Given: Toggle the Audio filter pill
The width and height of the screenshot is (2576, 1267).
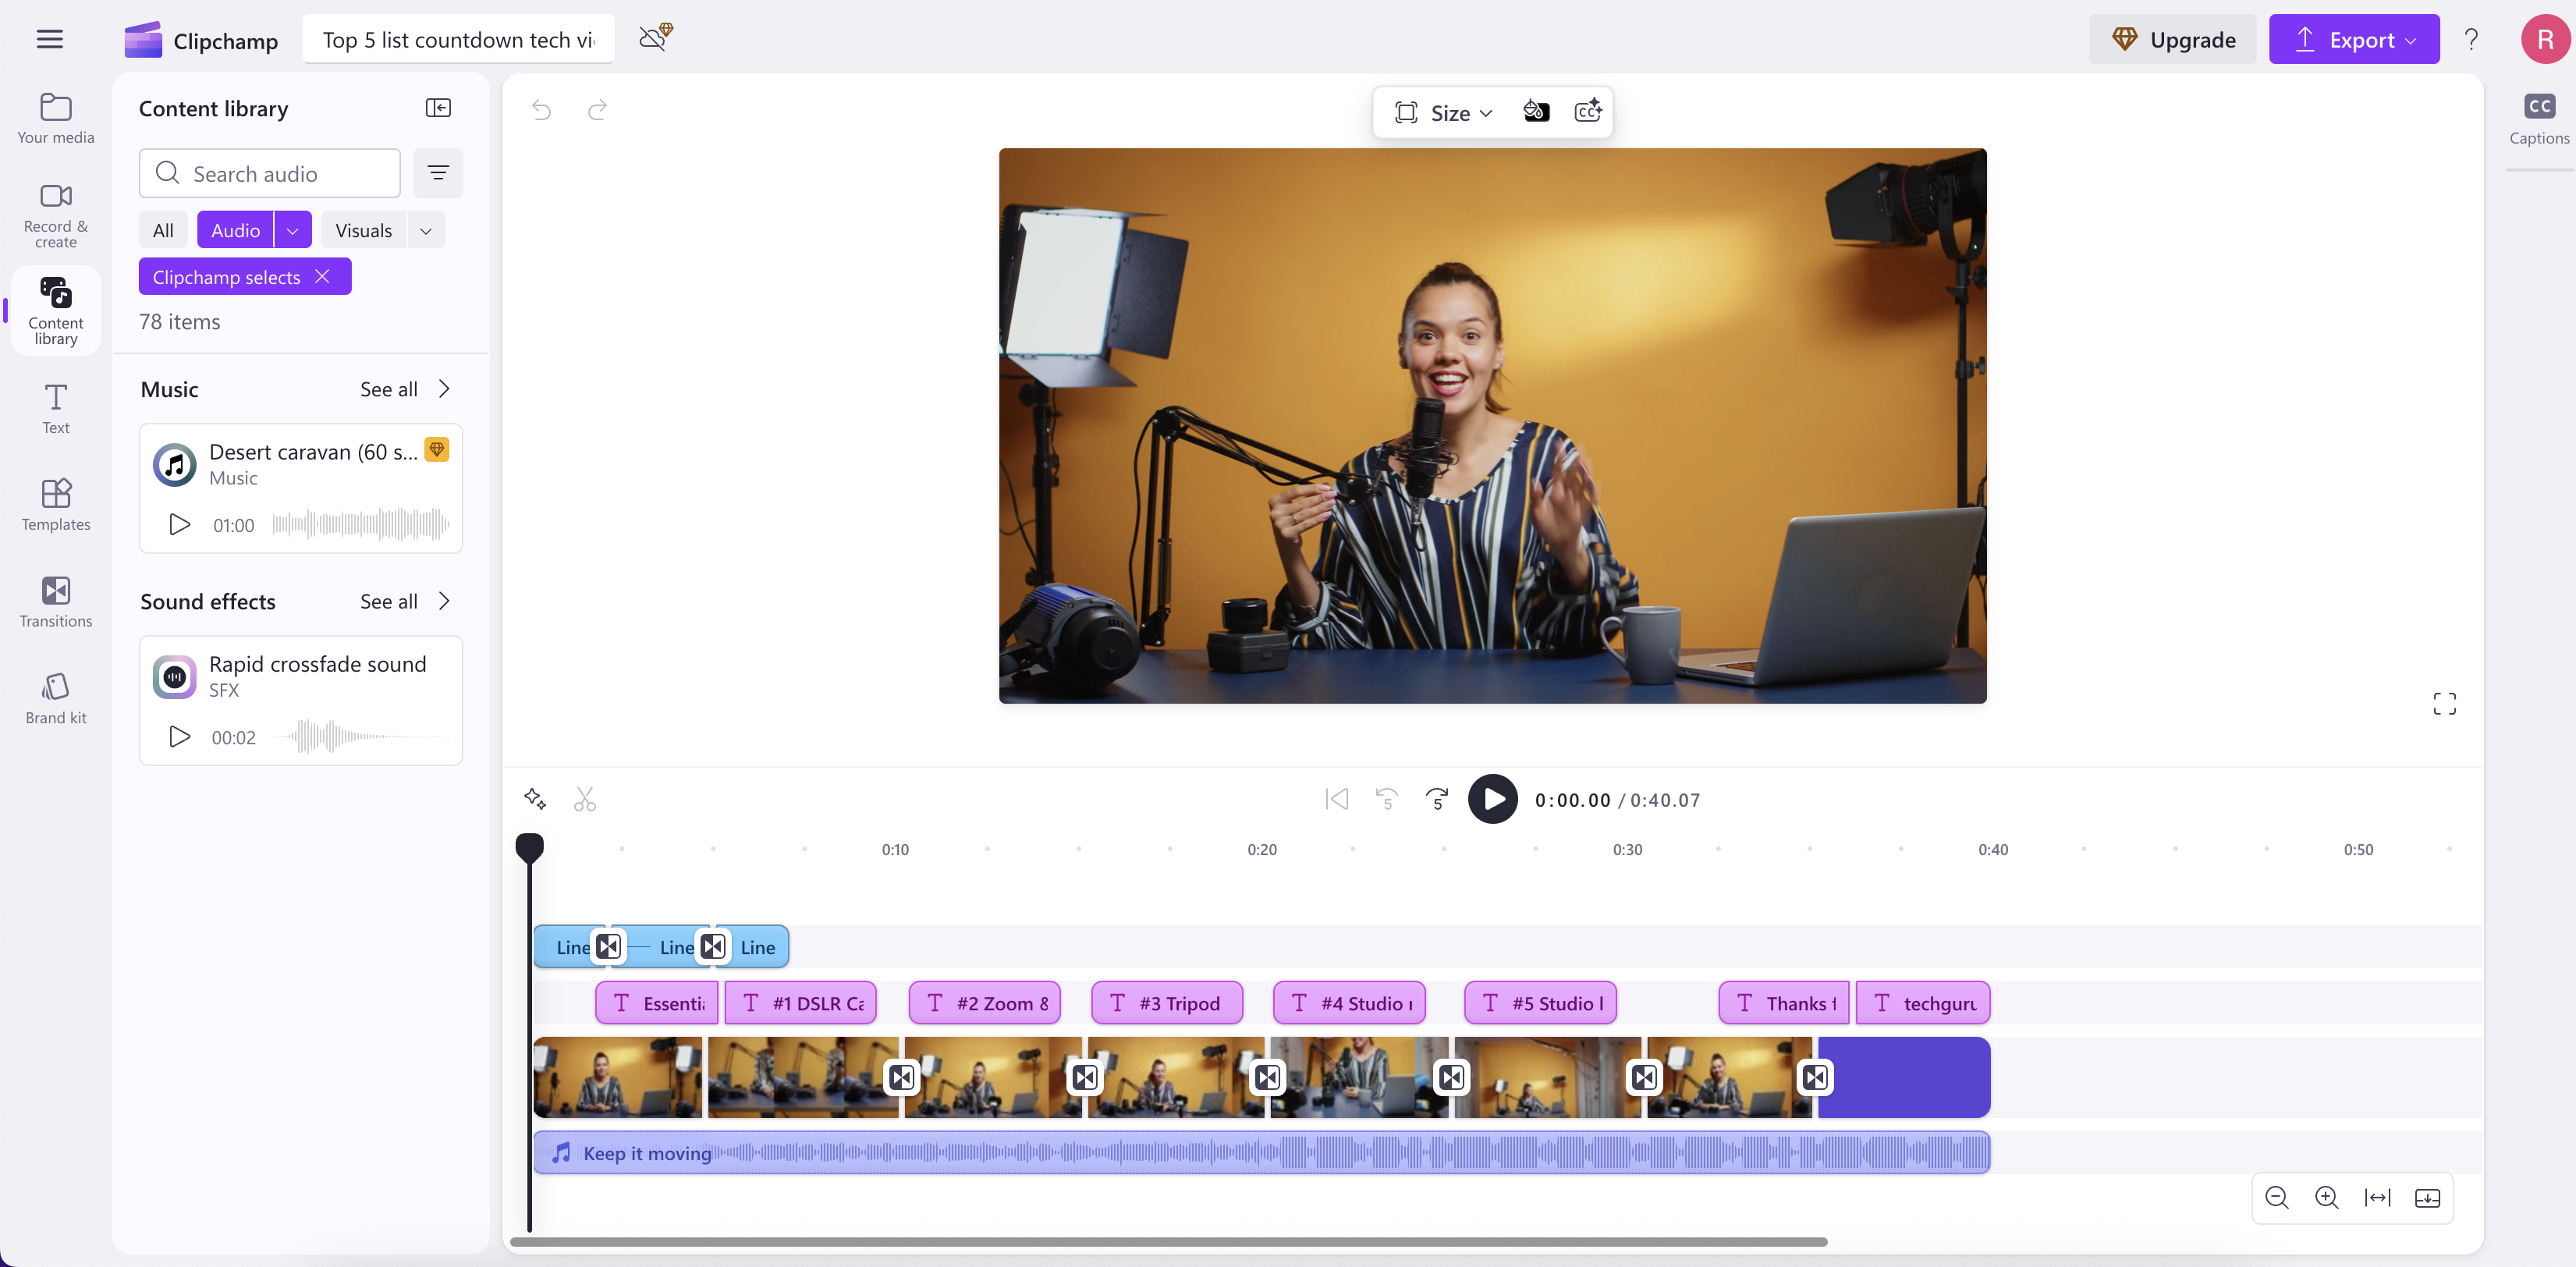Looking at the screenshot, I should click(x=236, y=229).
